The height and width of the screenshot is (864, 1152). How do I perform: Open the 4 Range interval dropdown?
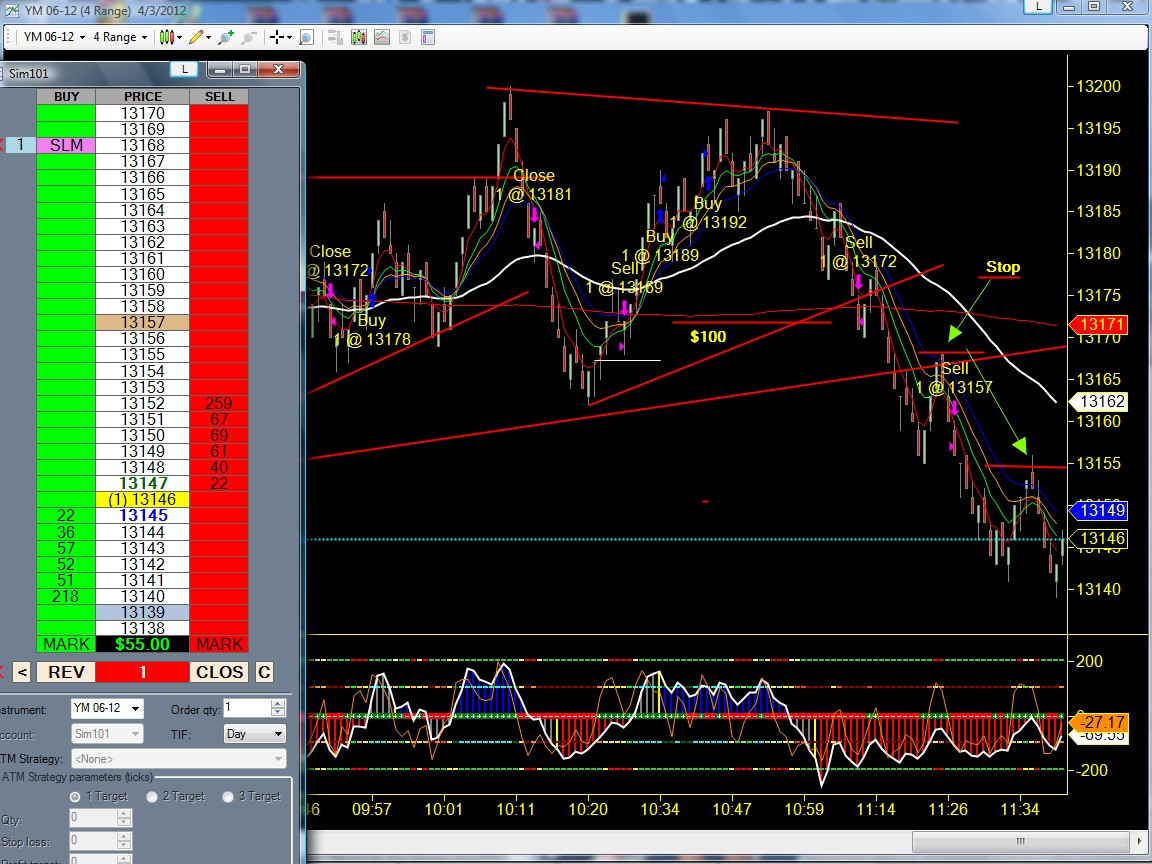[x=120, y=37]
